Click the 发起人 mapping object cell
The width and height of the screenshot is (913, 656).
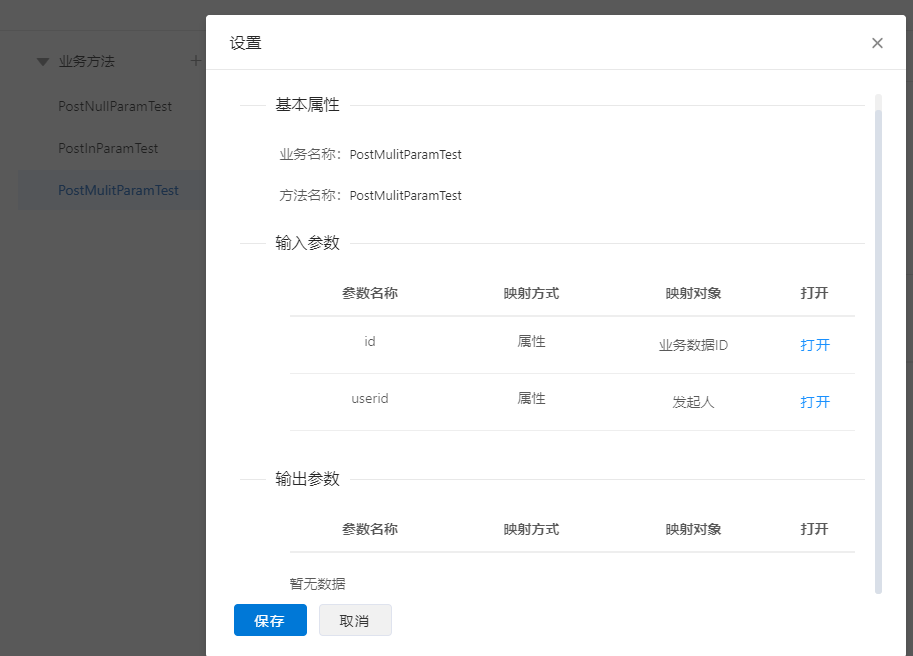[693, 403]
